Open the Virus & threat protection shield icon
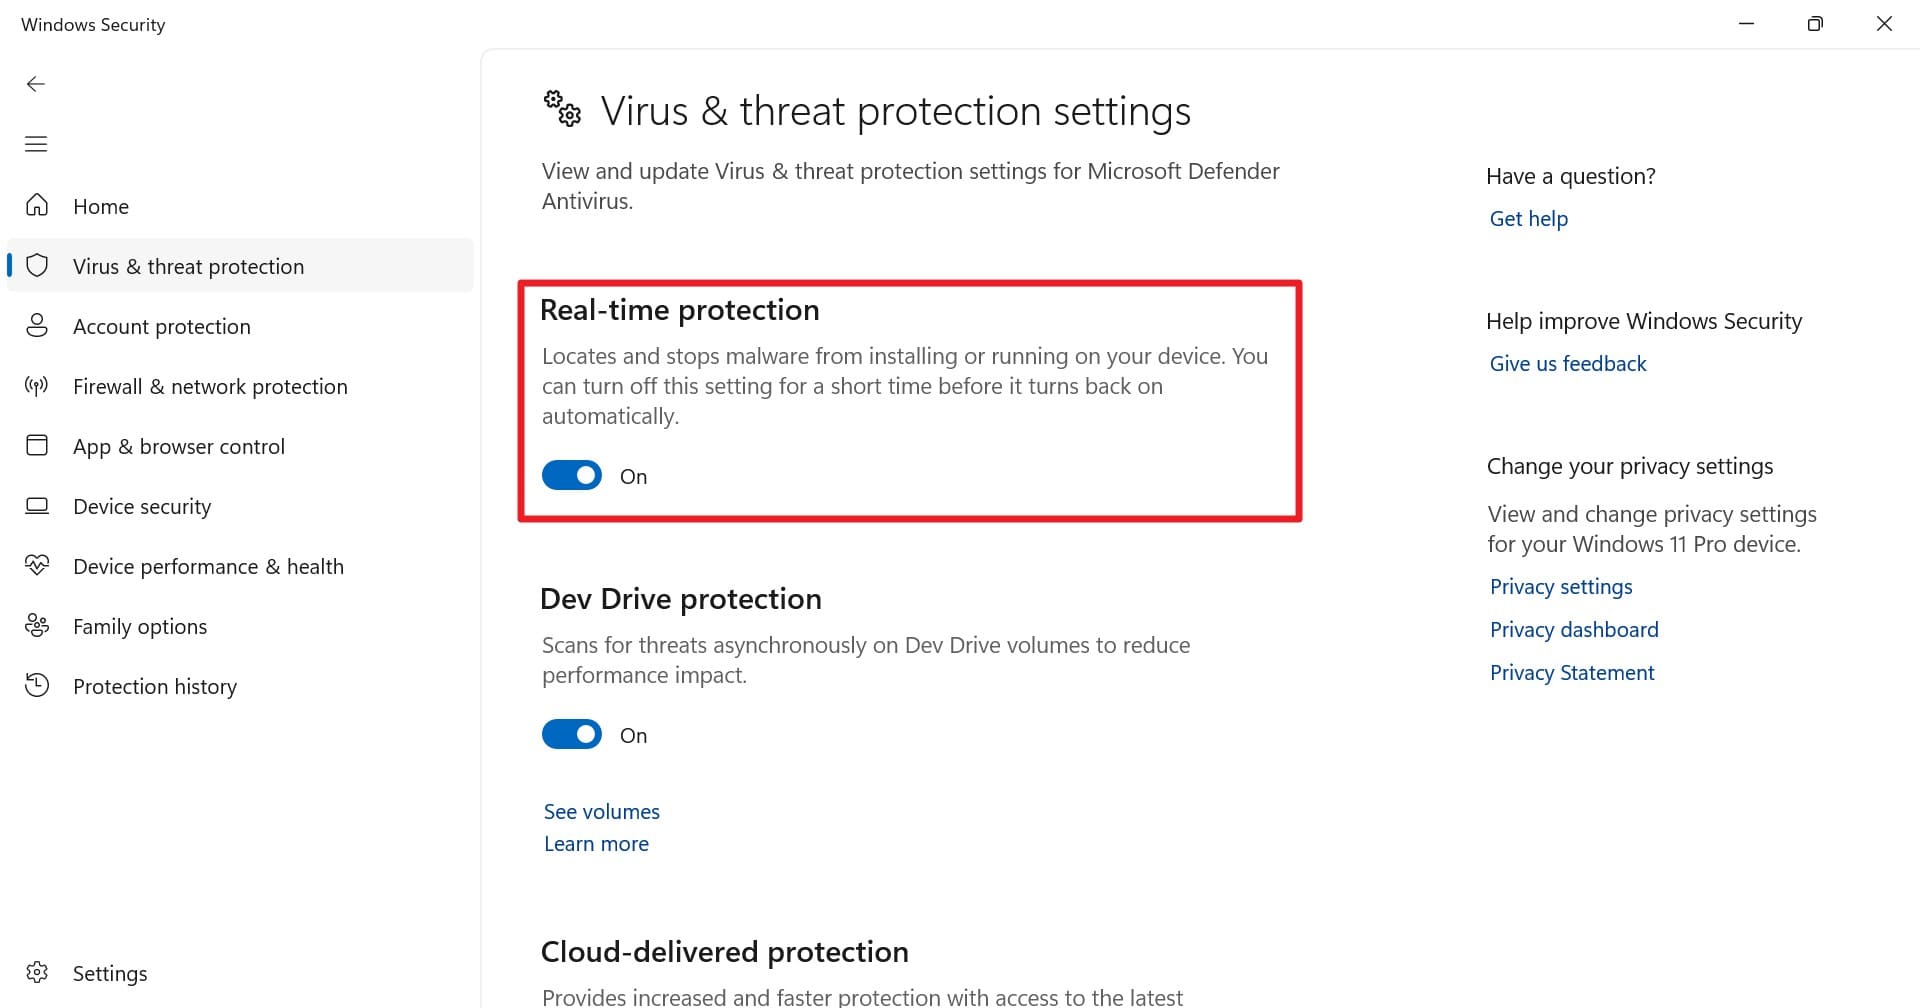 tap(38, 265)
